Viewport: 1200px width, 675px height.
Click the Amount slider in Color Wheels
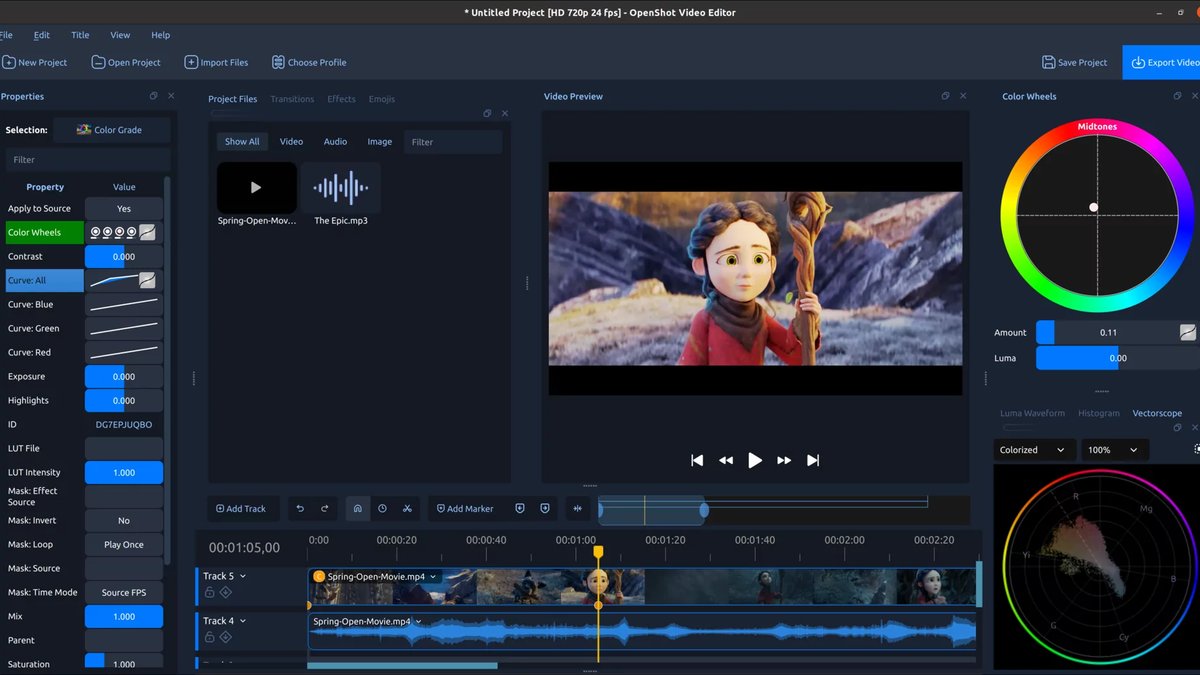(1107, 332)
